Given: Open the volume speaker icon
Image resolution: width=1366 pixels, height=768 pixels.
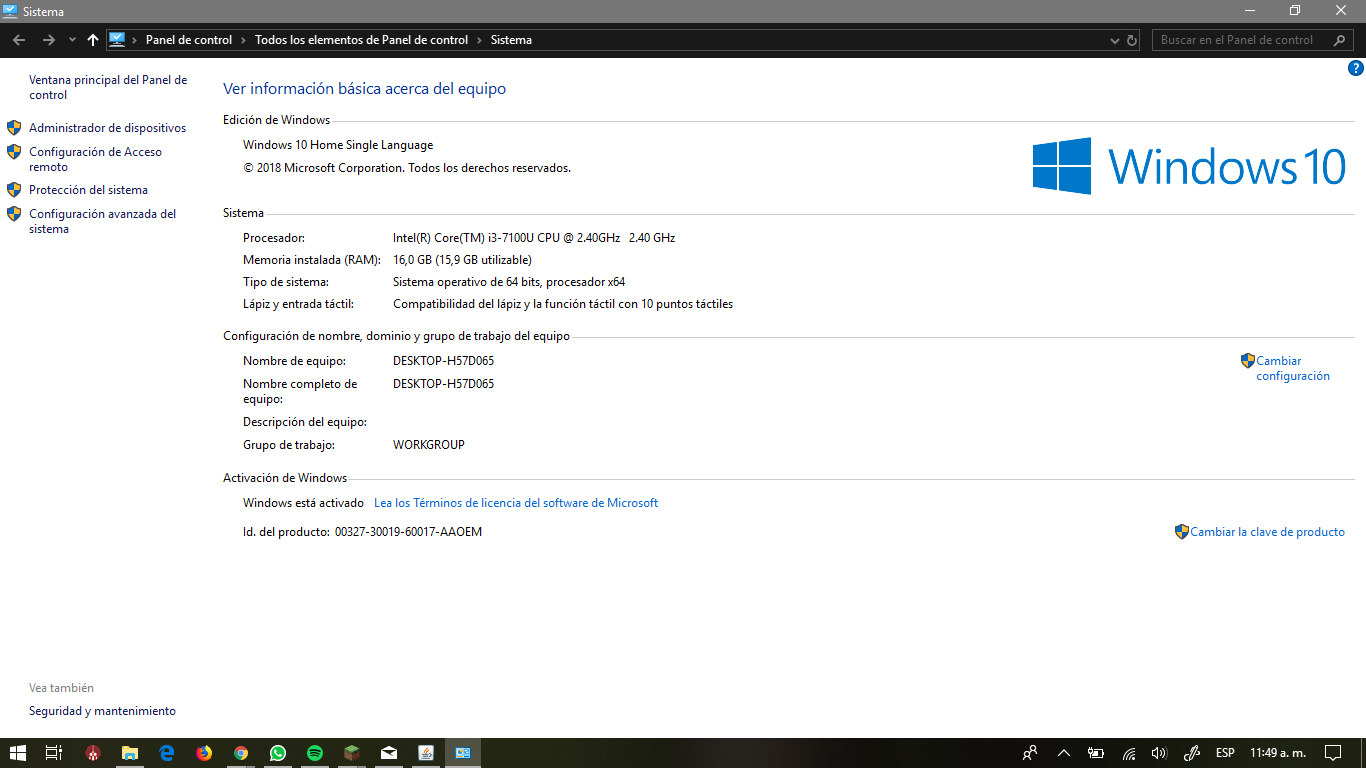Looking at the screenshot, I should (1160, 753).
